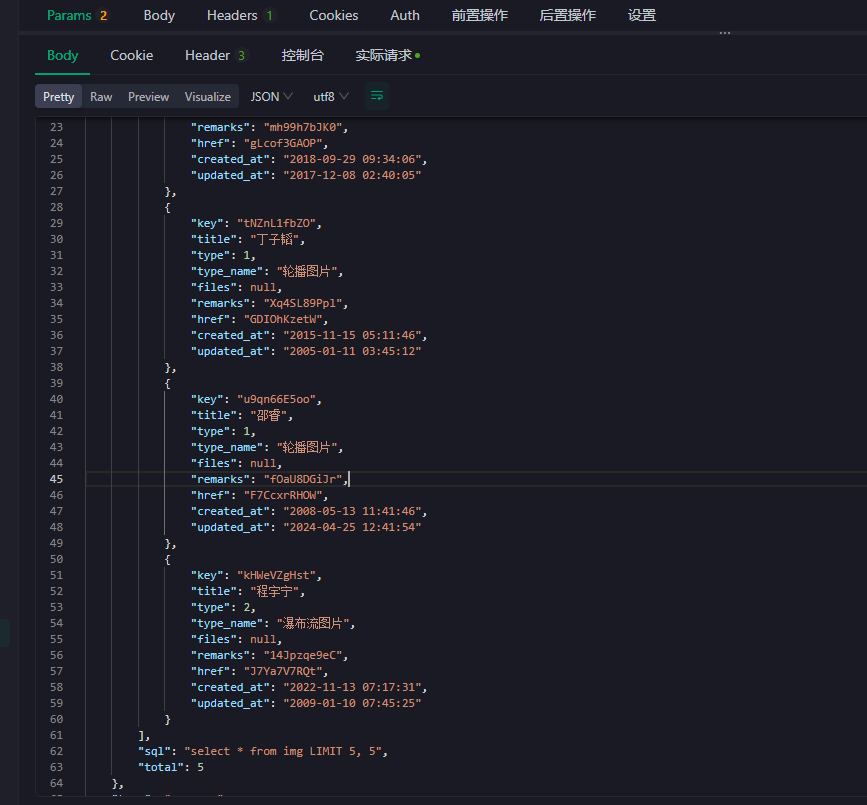Open the utf8 encoding dropdown
Viewport: 867px width, 805px height.
(x=331, y=97)
